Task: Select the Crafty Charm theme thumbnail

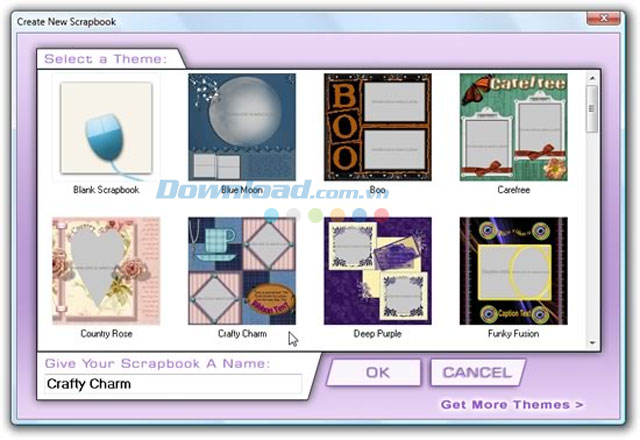Action: pos(241,270)
